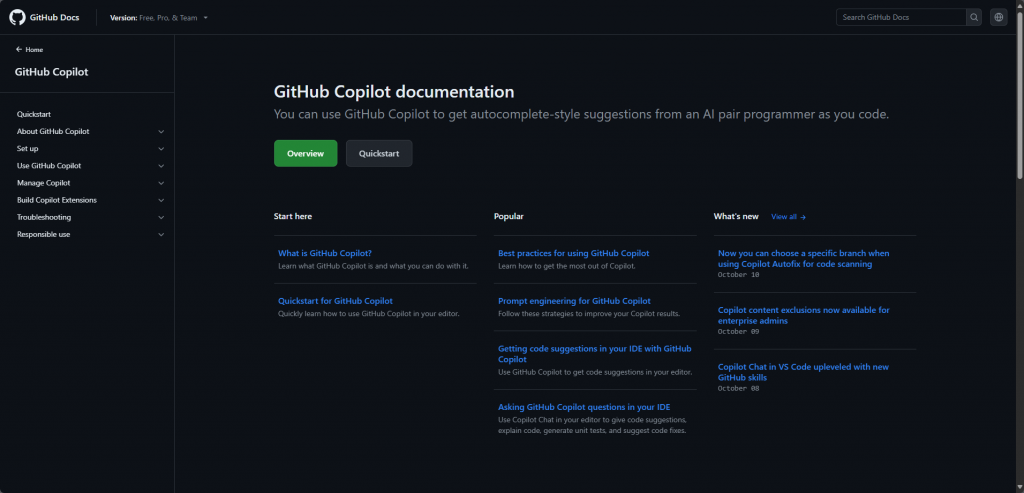
Task: Open Quickstart in the sidebar
Action: coord(34,114)
